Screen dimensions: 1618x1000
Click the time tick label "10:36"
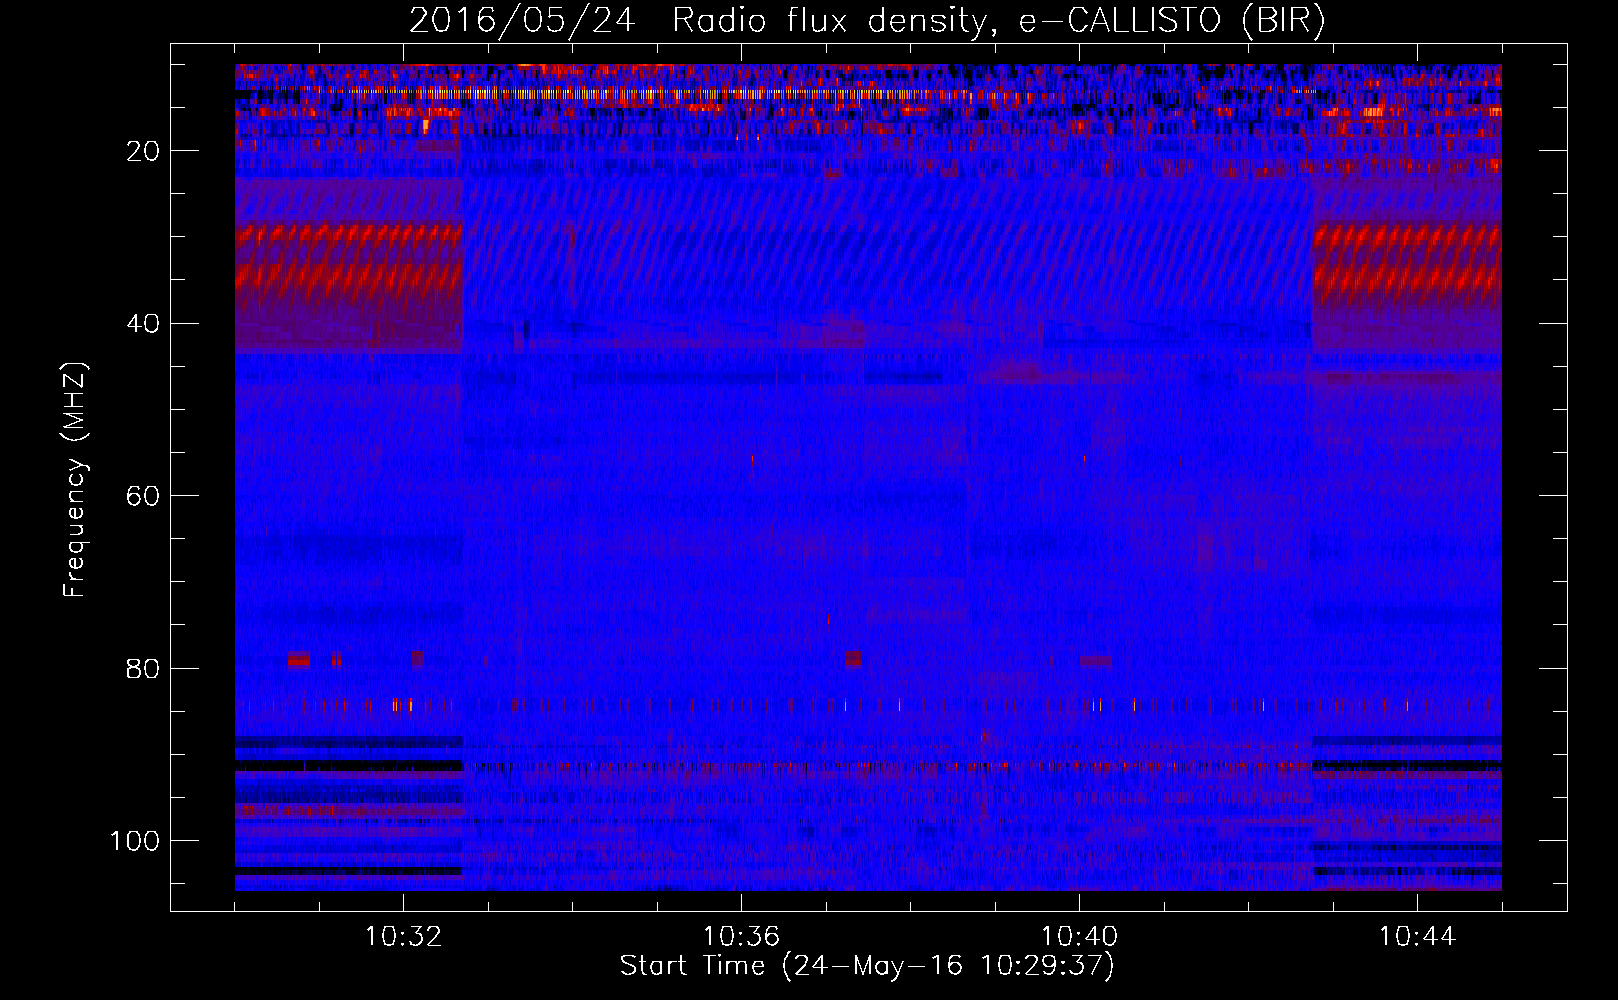pos(741,937)
